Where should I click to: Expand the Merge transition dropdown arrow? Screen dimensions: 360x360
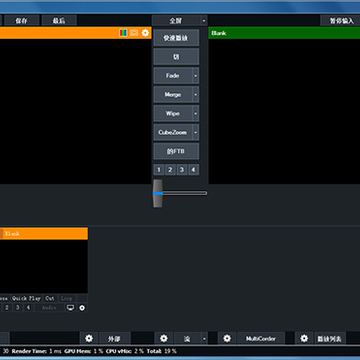click(x=196, y=95)
